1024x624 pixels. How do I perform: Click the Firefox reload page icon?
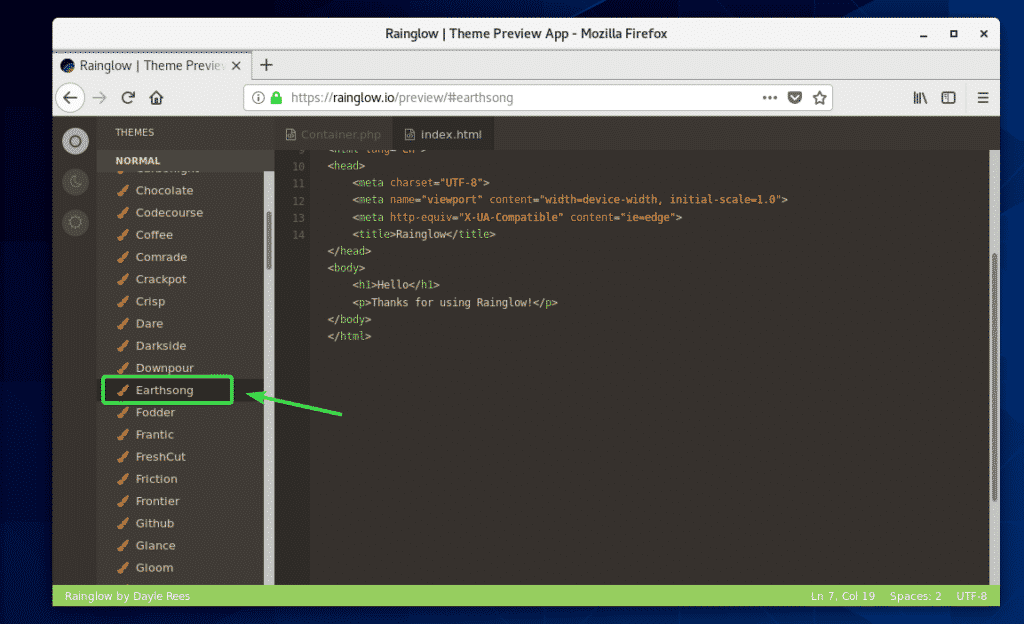[128, 98]
